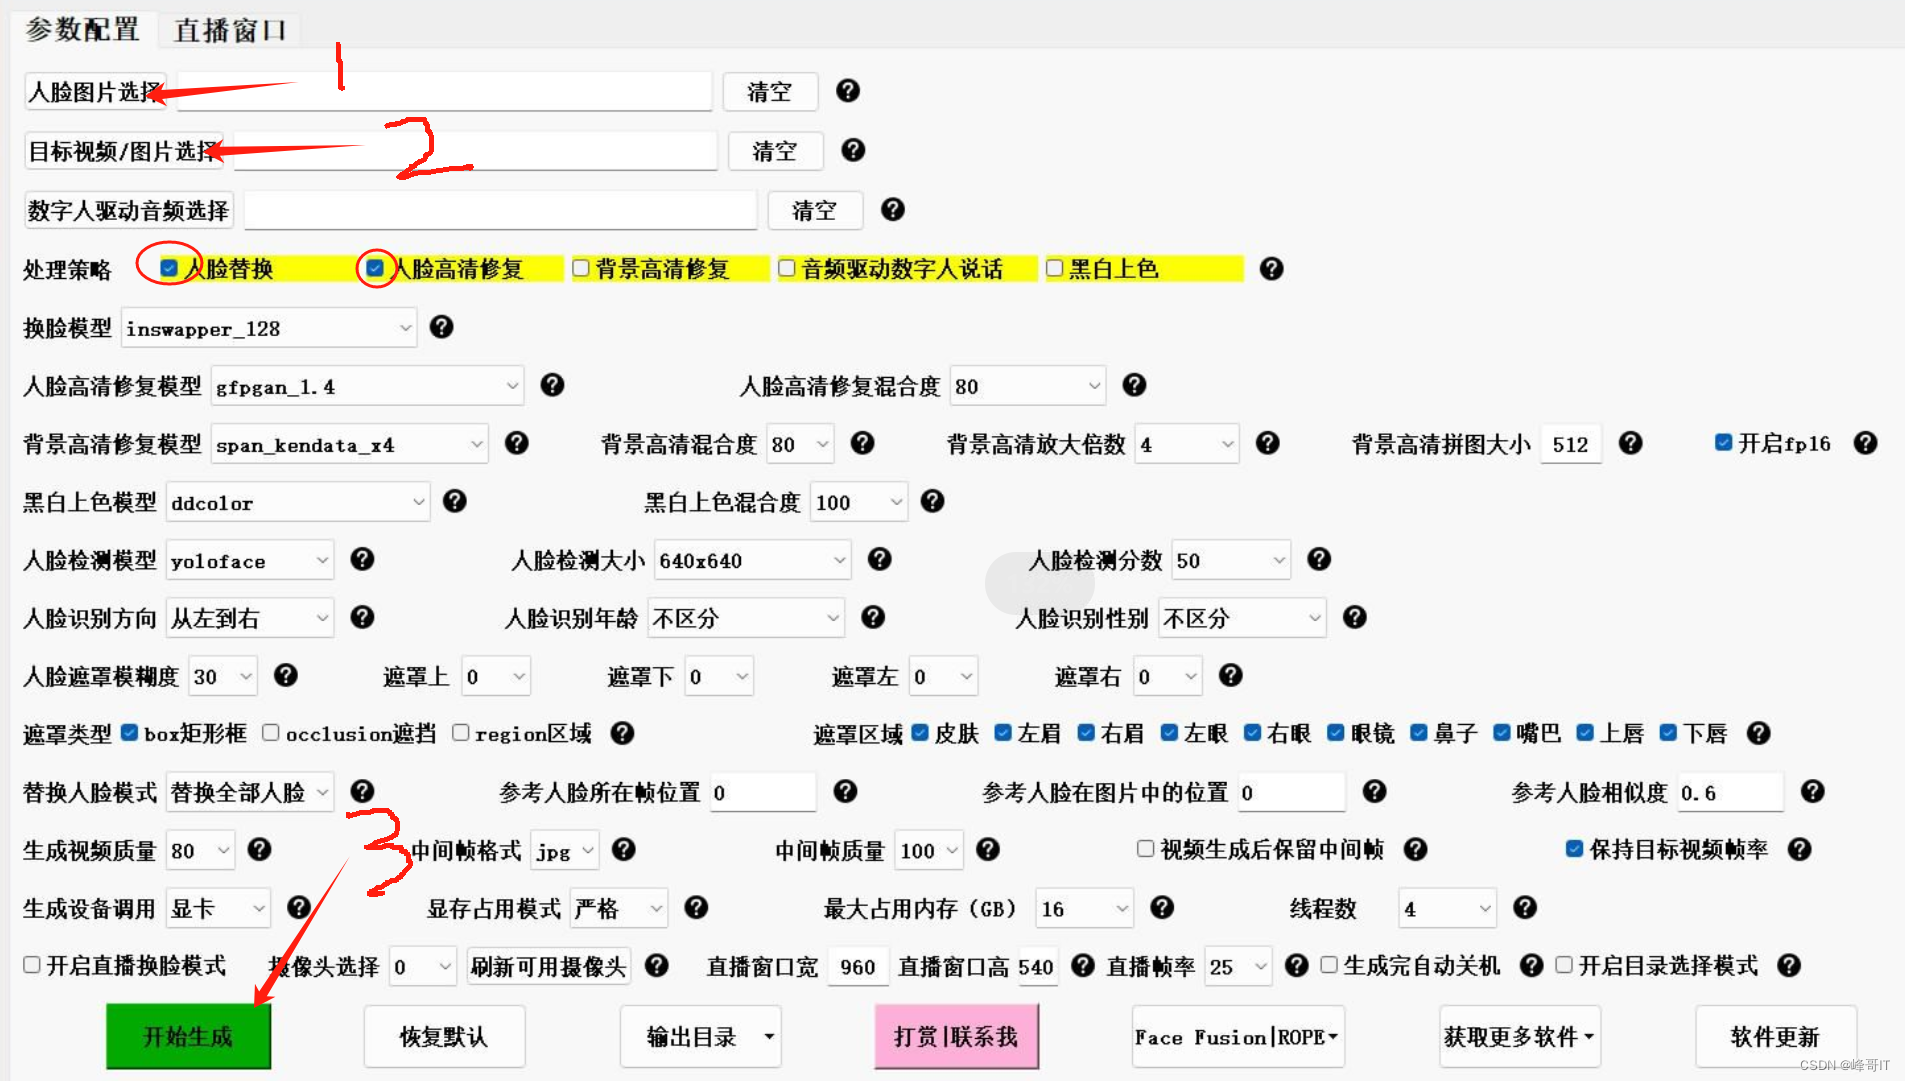Open the gfpgan_1.4 model dropdown
This screenshot has height=1081, width=1905.
367,386
